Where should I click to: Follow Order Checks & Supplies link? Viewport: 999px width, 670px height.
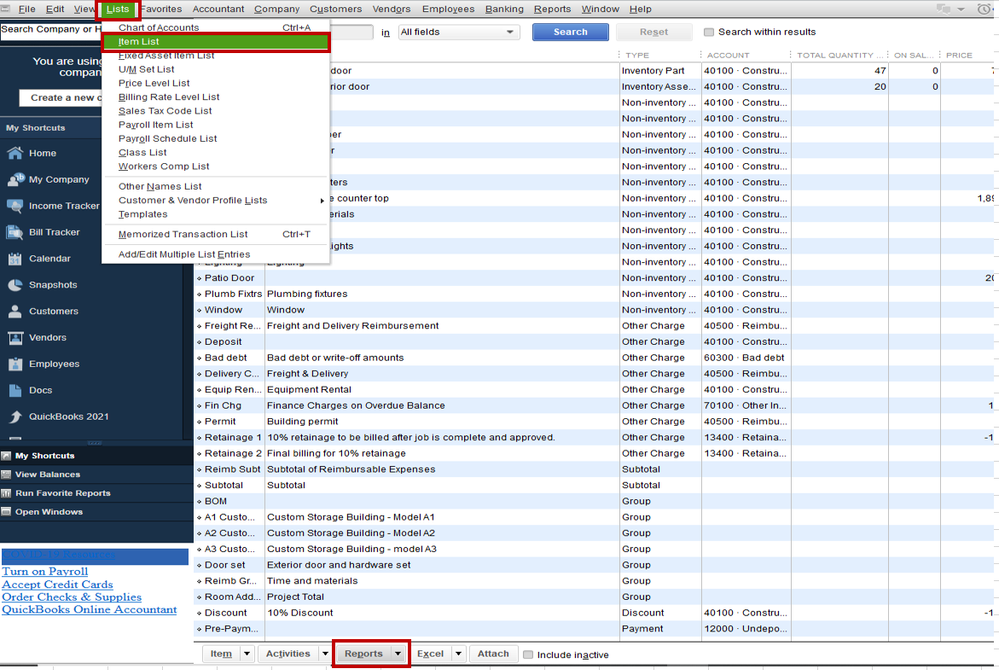tap(71, 597)
